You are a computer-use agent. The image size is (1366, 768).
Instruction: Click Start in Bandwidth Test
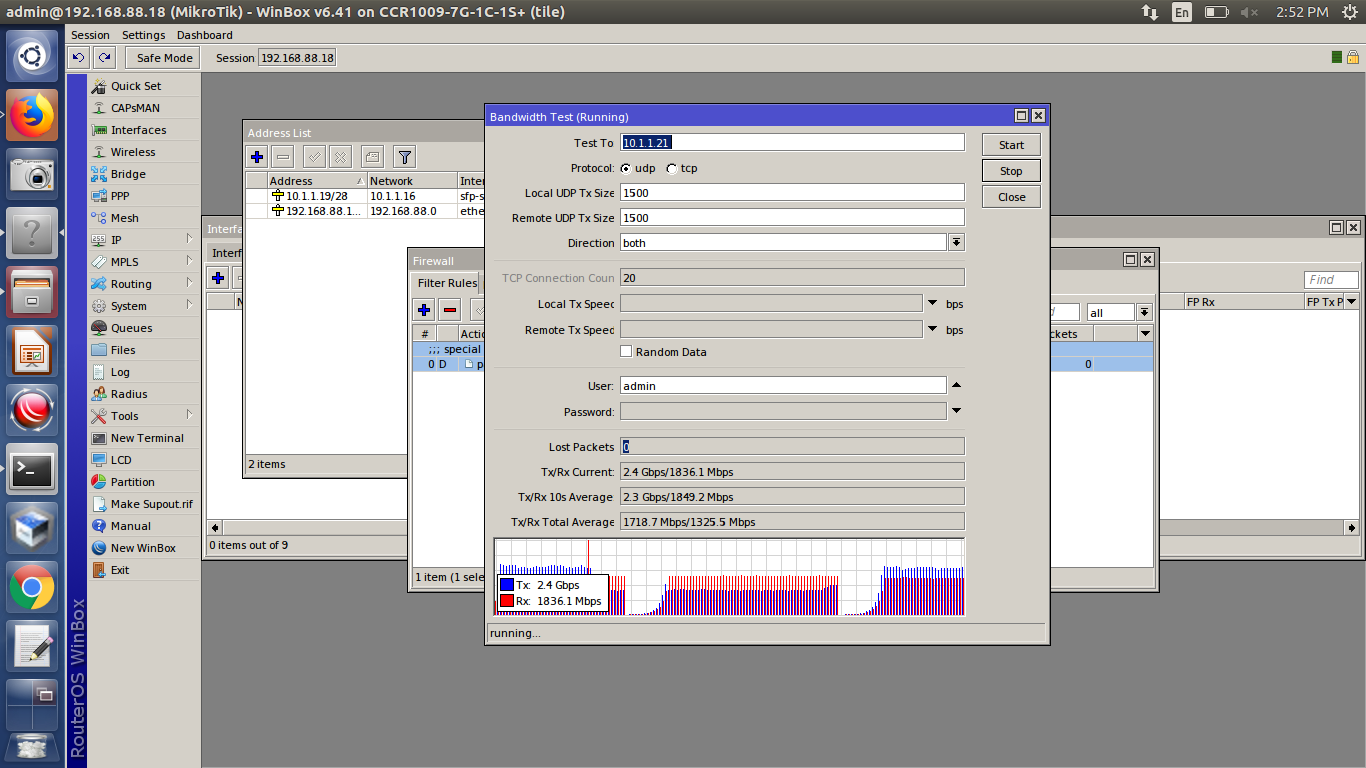1011,145
